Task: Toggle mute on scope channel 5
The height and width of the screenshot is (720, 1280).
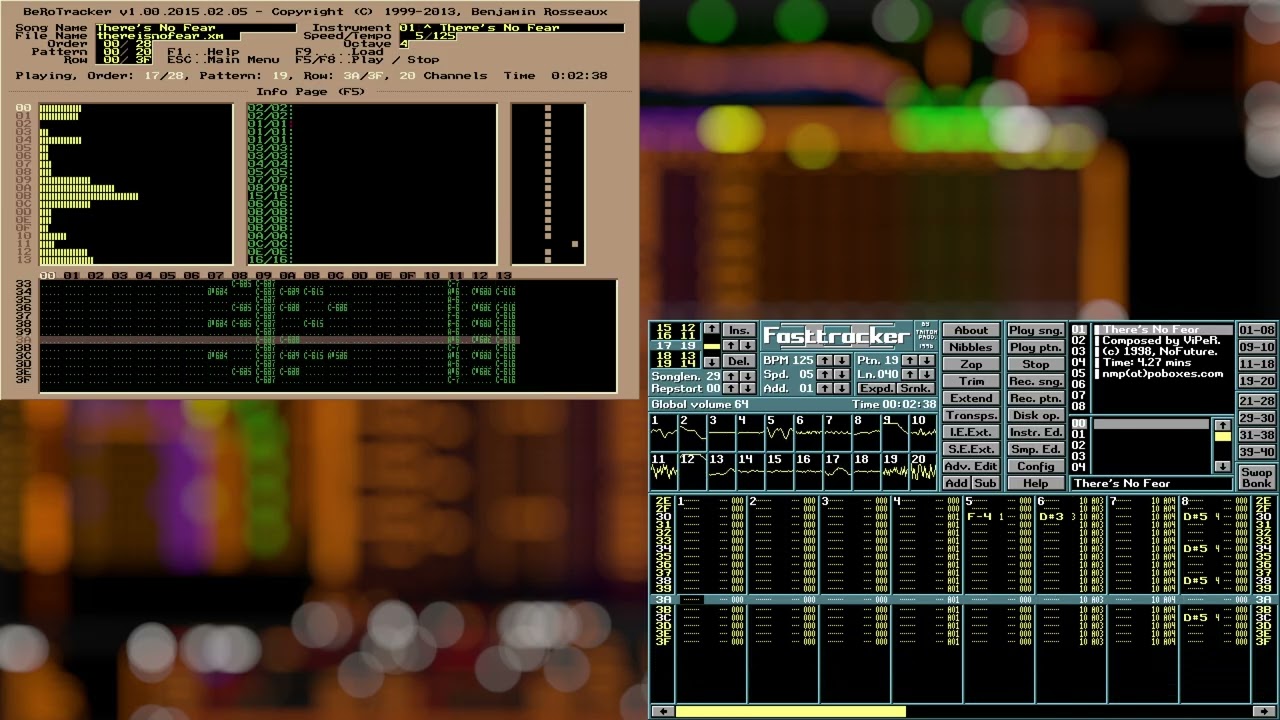Action: pos(780,433)
